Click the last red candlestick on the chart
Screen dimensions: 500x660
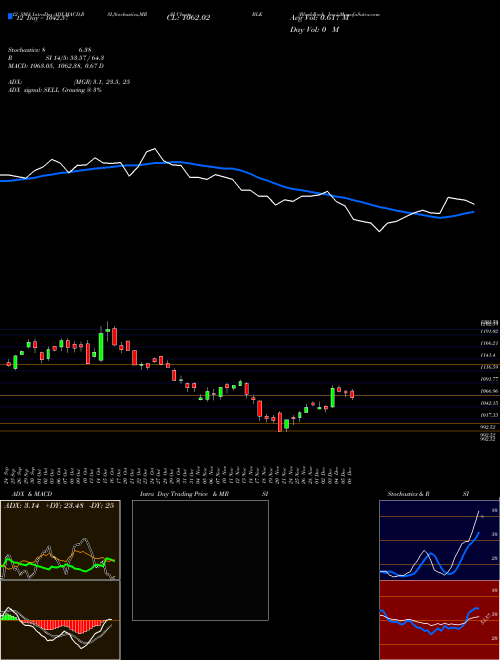tap(352, 394)
